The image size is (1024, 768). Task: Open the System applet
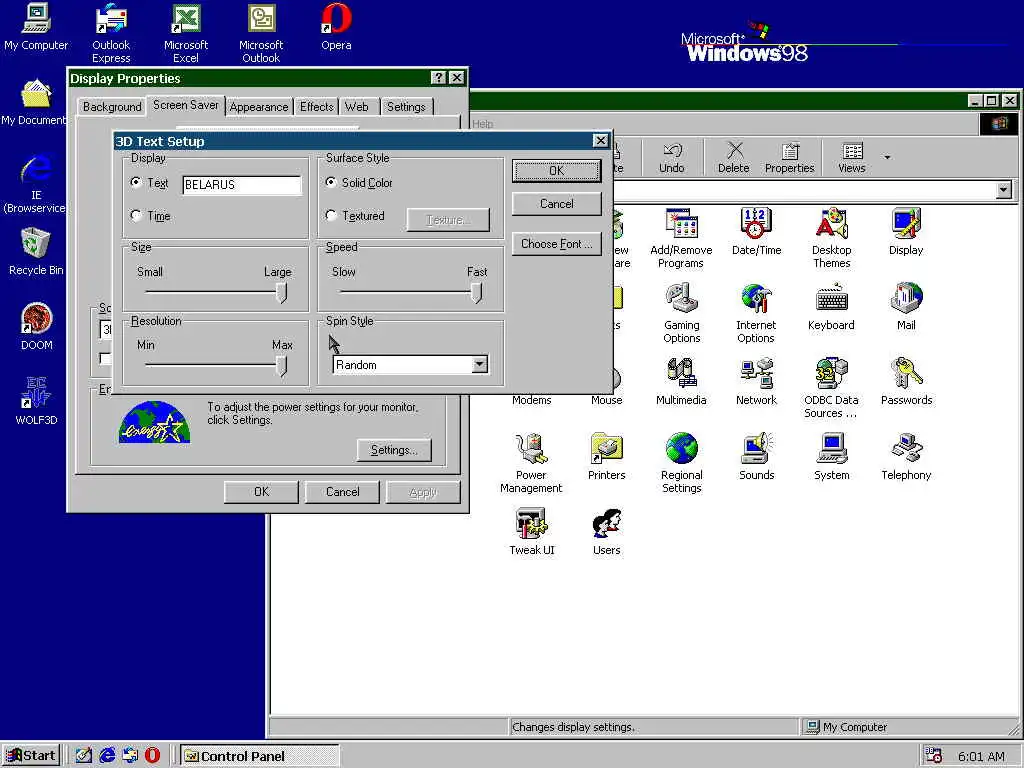(831, 457)
